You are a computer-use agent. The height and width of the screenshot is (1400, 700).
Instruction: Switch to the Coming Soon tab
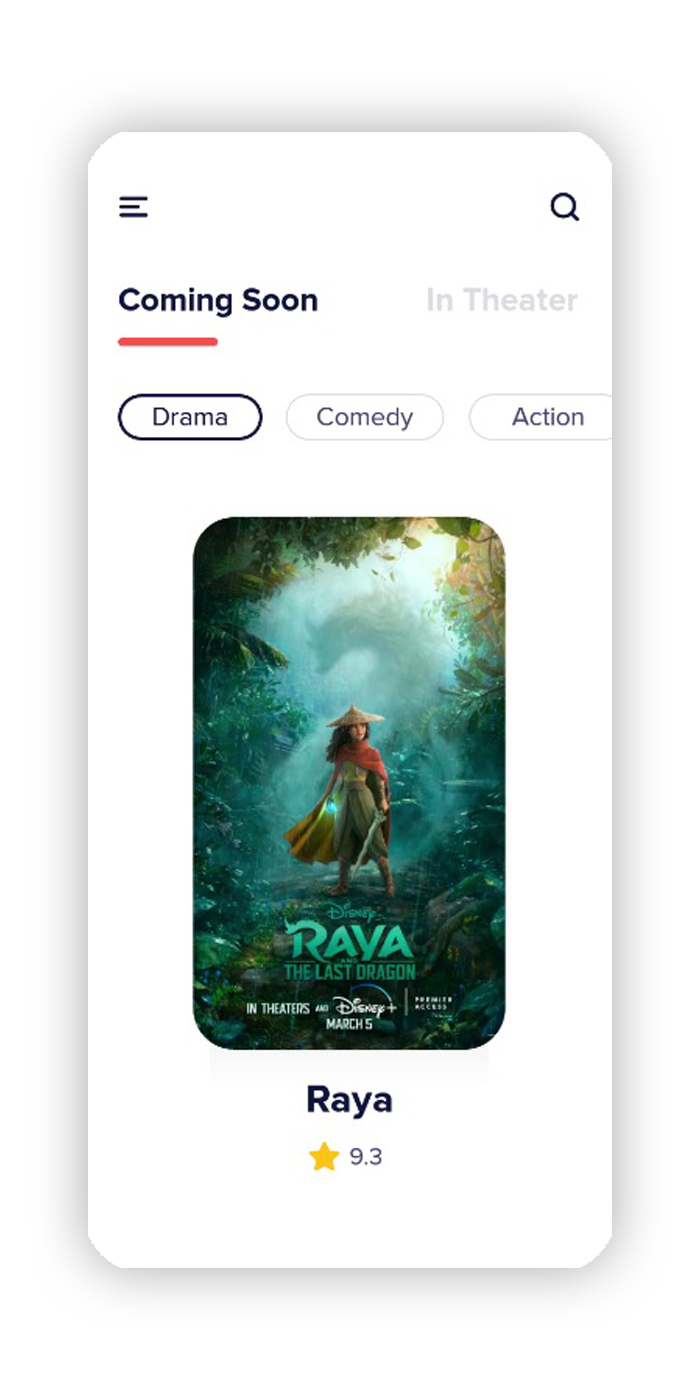[x=218, y=300]
